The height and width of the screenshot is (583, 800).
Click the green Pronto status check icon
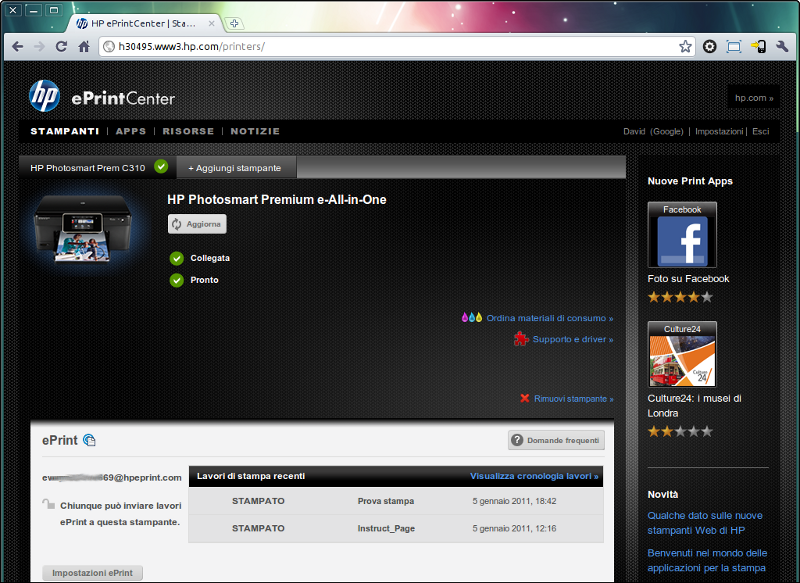(x=177, y=281)
